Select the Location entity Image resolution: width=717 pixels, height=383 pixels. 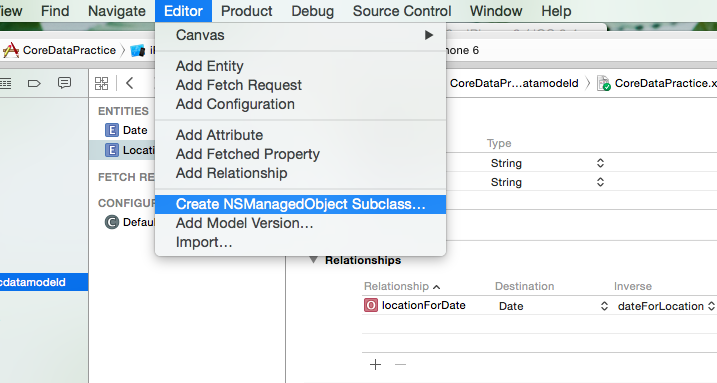pos(123,150)
